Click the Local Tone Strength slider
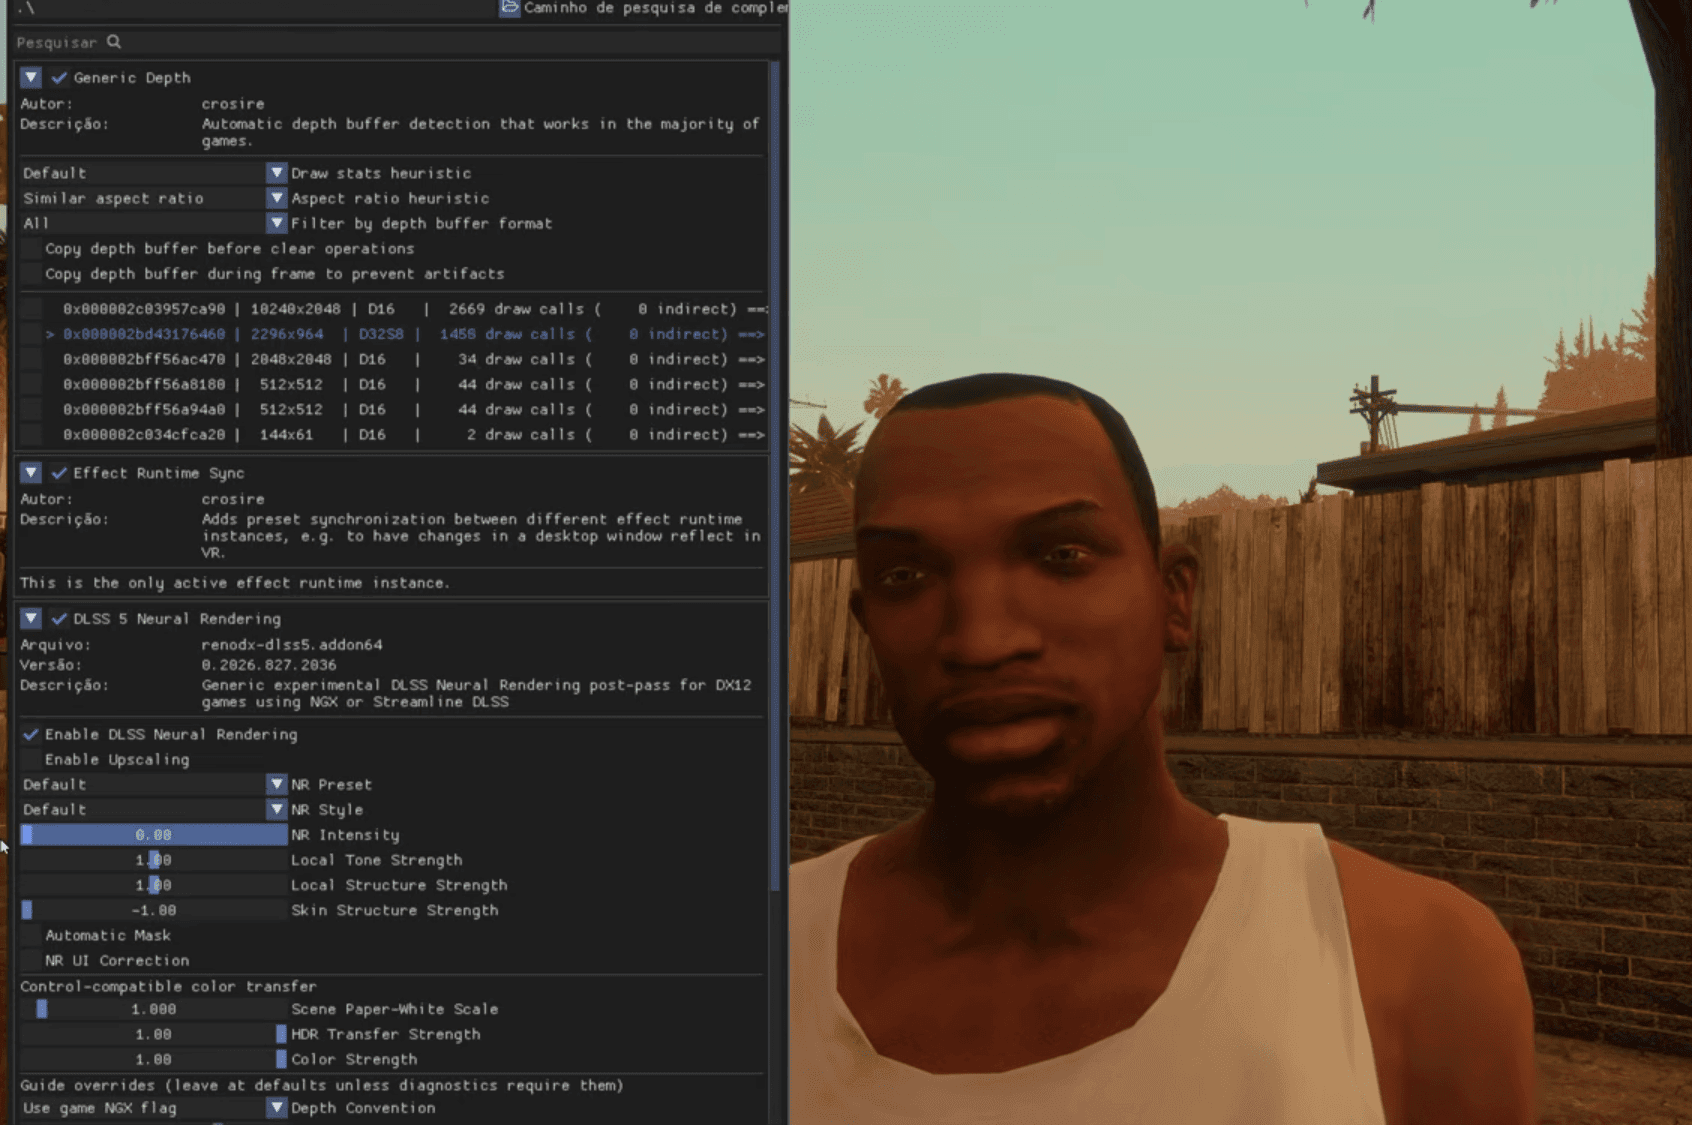The image size is (1692, 1125). 154,859
